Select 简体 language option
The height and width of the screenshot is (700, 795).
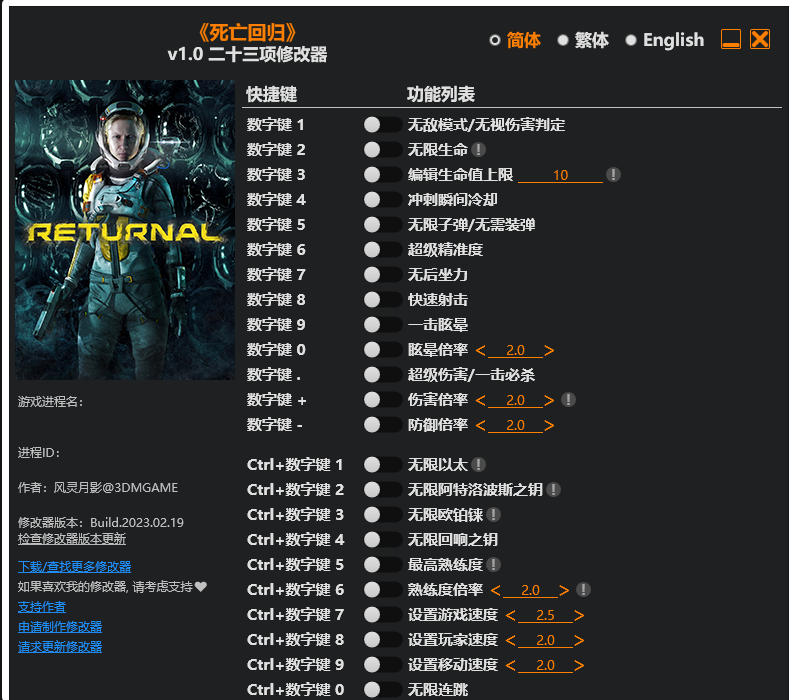pos(515,40)
